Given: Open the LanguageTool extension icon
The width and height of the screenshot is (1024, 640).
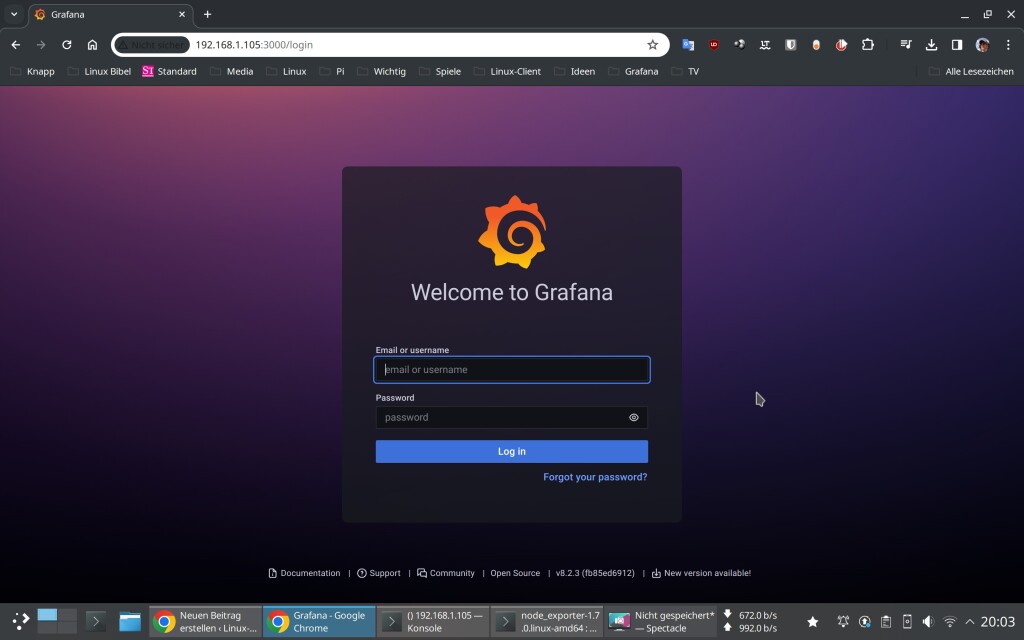Looking at the screenshot, I should (765, 44).
